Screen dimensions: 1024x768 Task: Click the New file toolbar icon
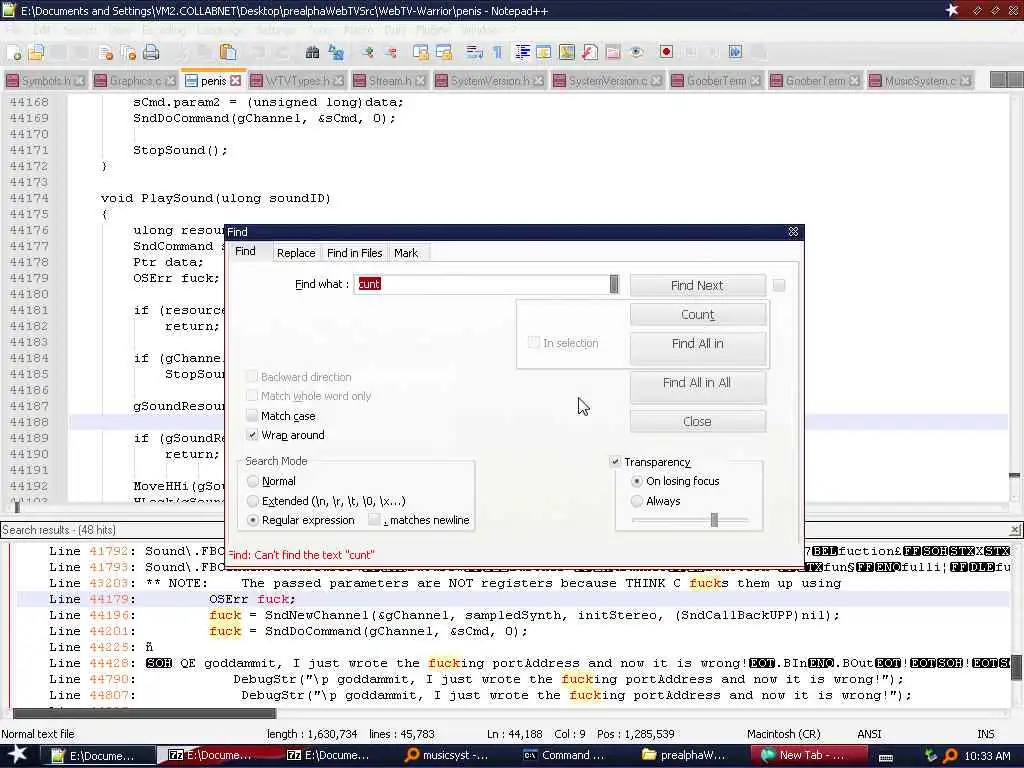click(14, 53)
